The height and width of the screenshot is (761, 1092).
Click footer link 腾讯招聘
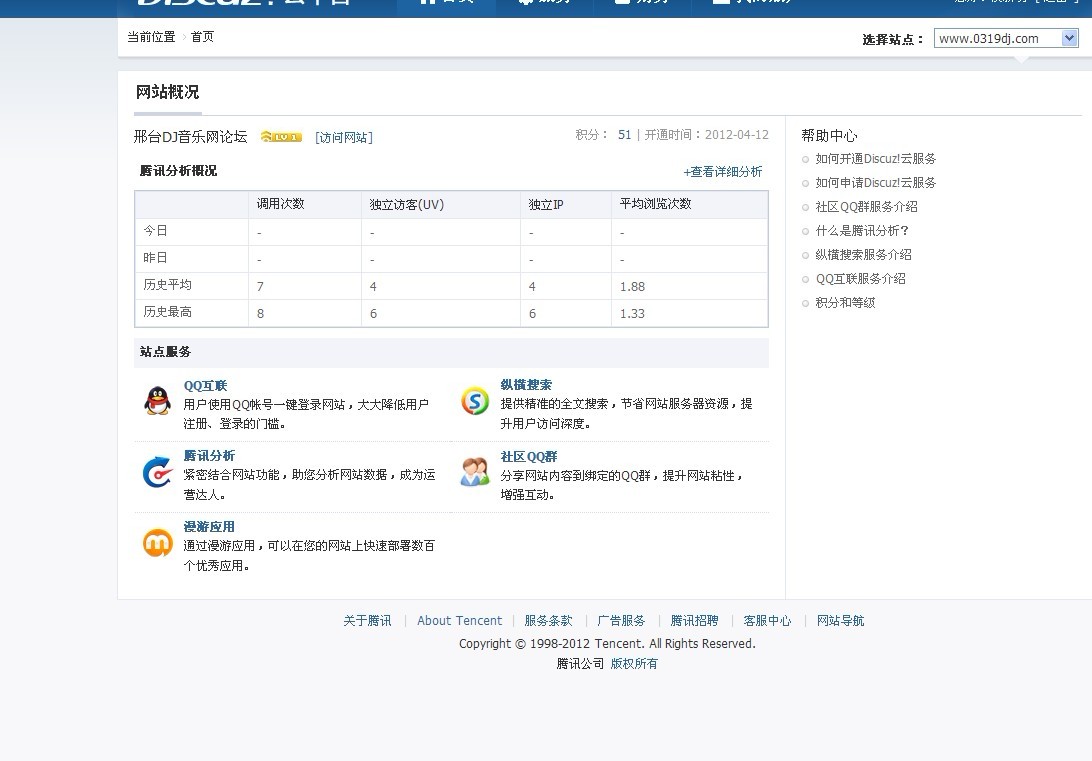pos(694,621)
